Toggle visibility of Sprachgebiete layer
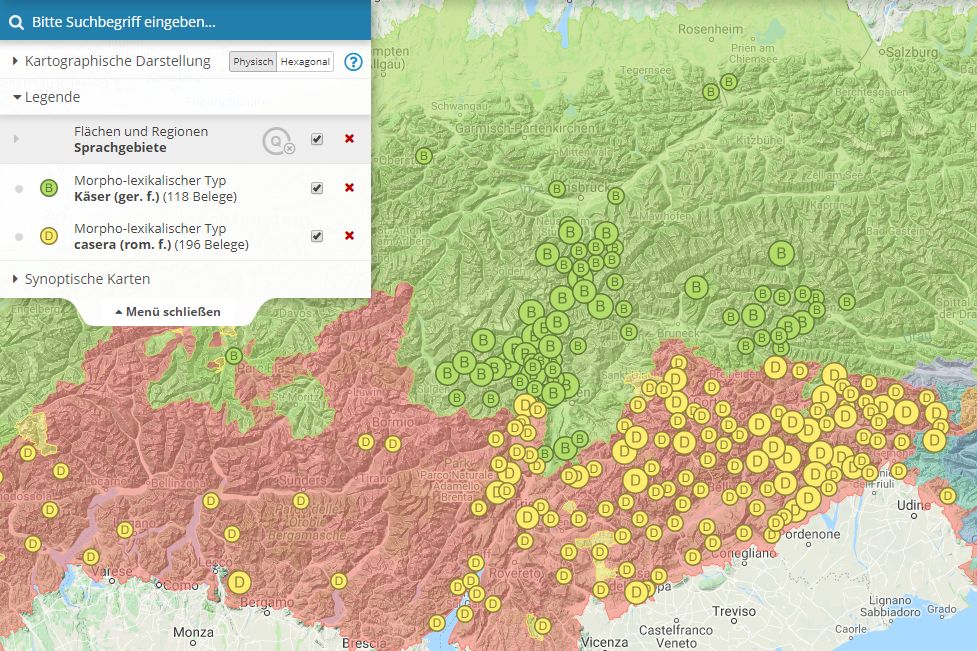977x651 pixels. pyautogui.click(x=317, y=139)
